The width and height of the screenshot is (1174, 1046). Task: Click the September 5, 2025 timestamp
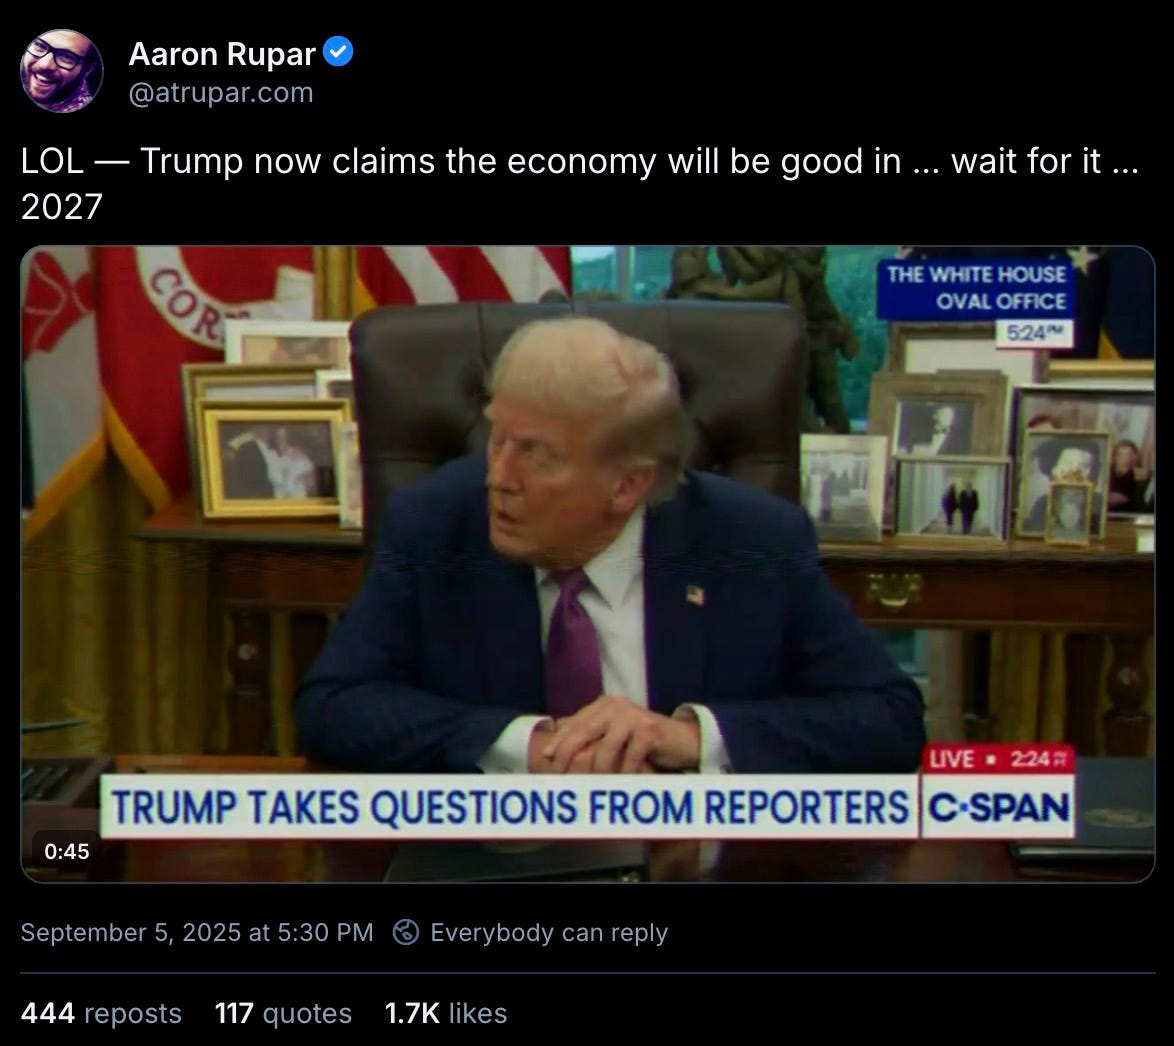(x=197, y=932)
